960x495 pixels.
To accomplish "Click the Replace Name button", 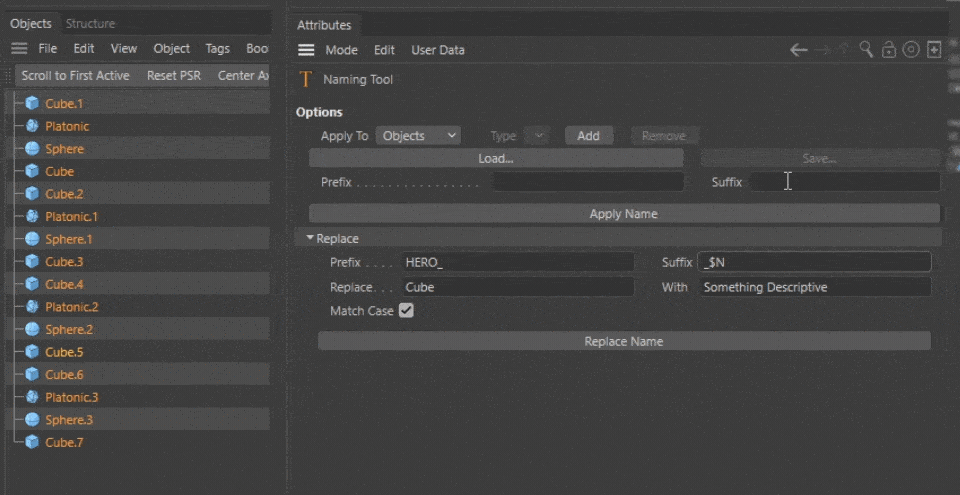I will point(624,341).
